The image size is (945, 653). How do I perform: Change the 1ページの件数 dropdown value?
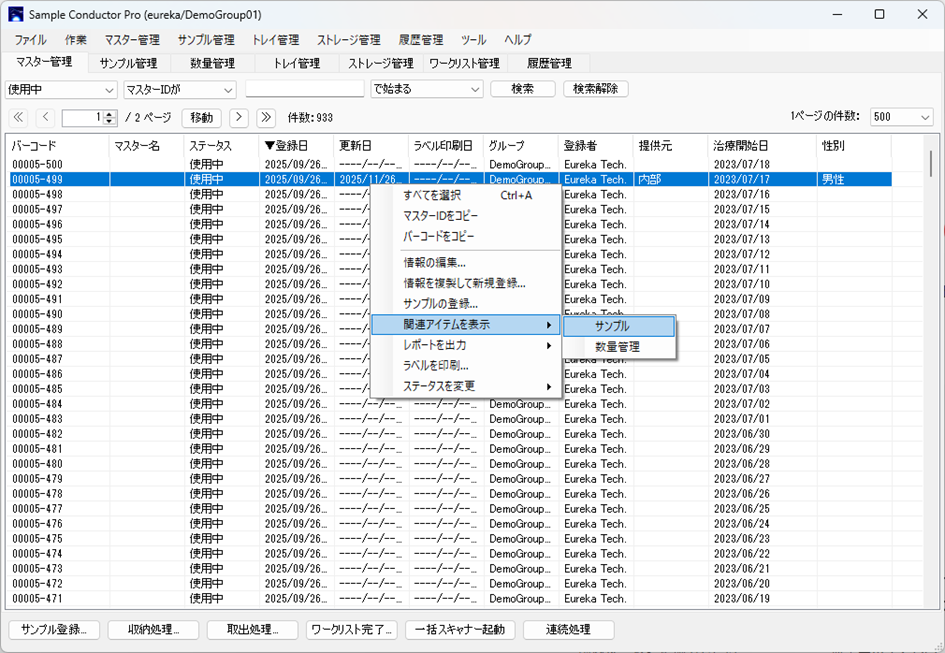[900, 117]
